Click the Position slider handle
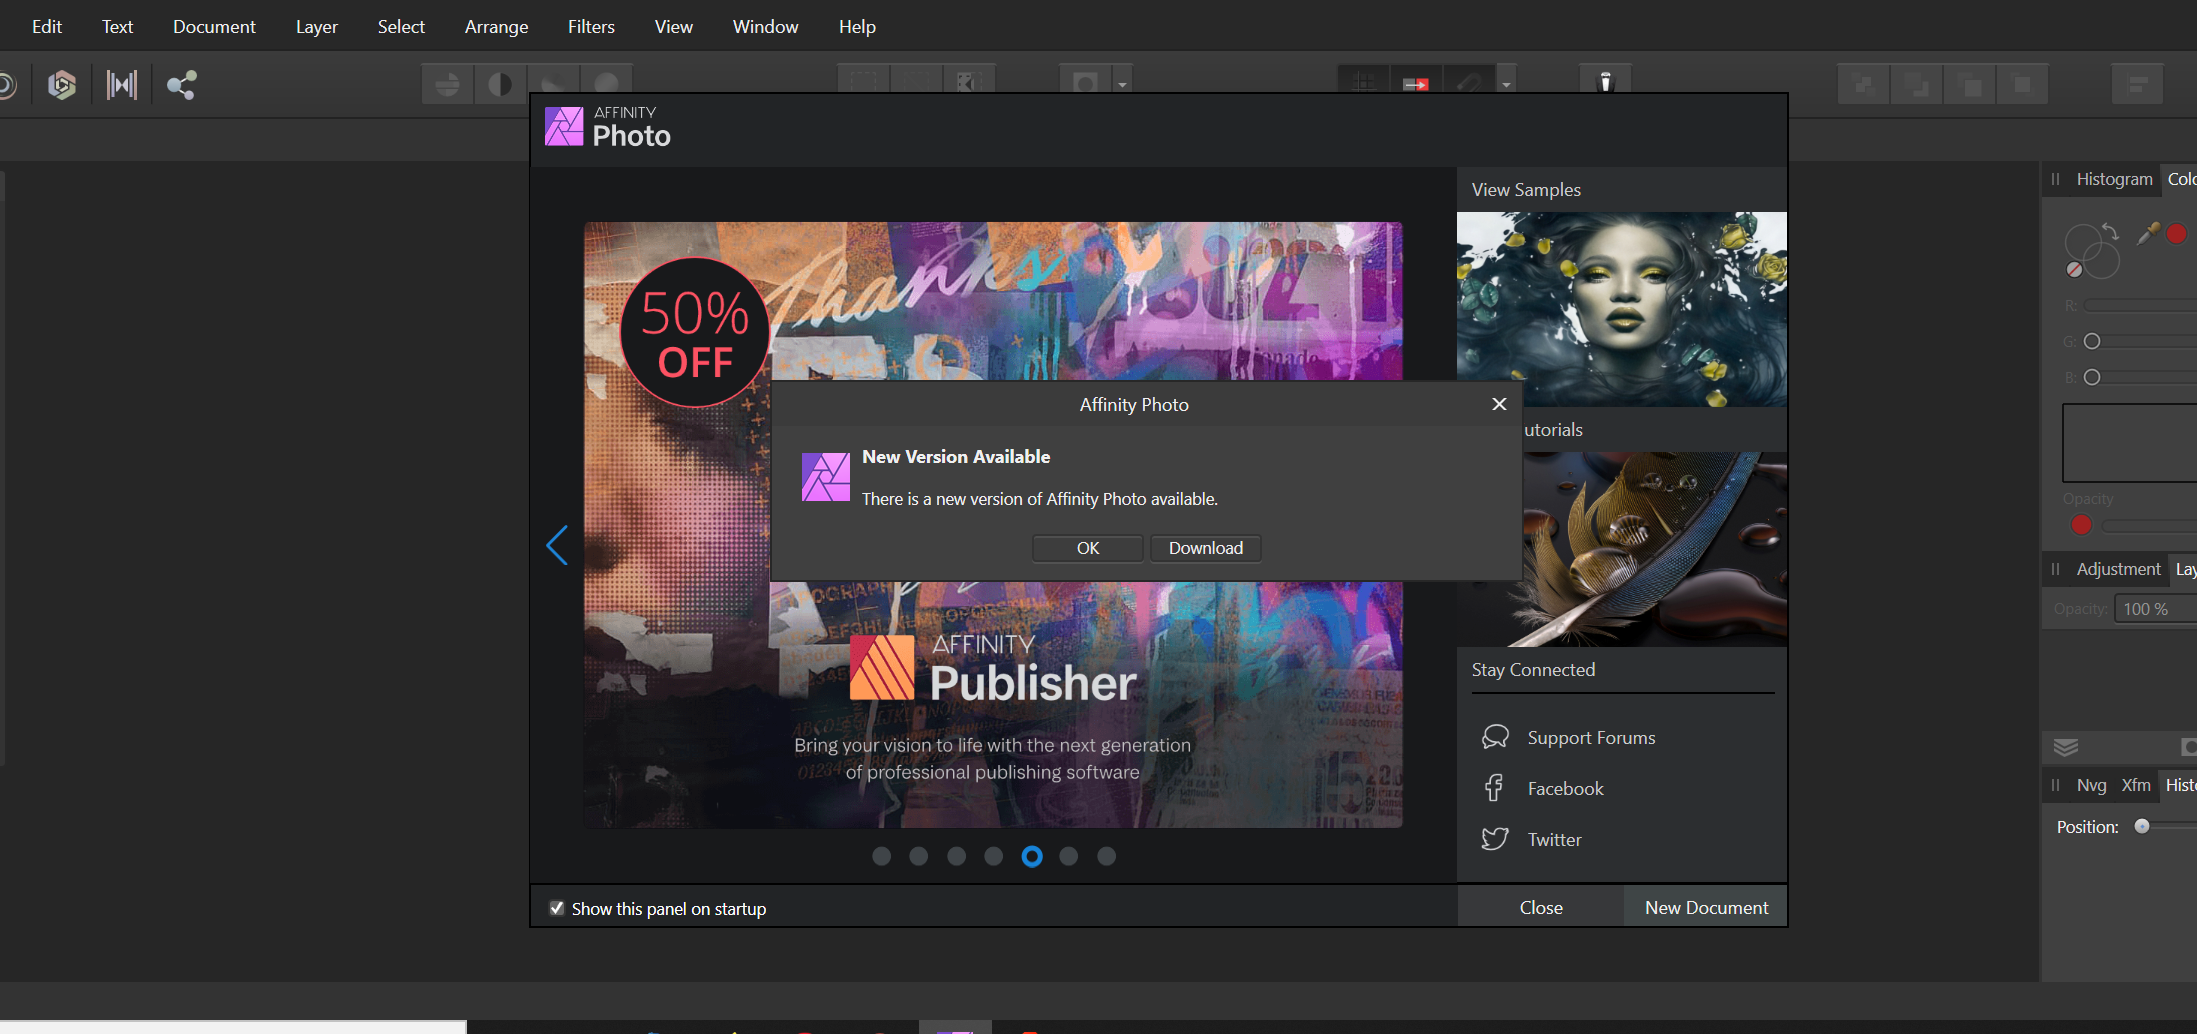This screenshot has height=1034, width=2197. (2141, 826)
